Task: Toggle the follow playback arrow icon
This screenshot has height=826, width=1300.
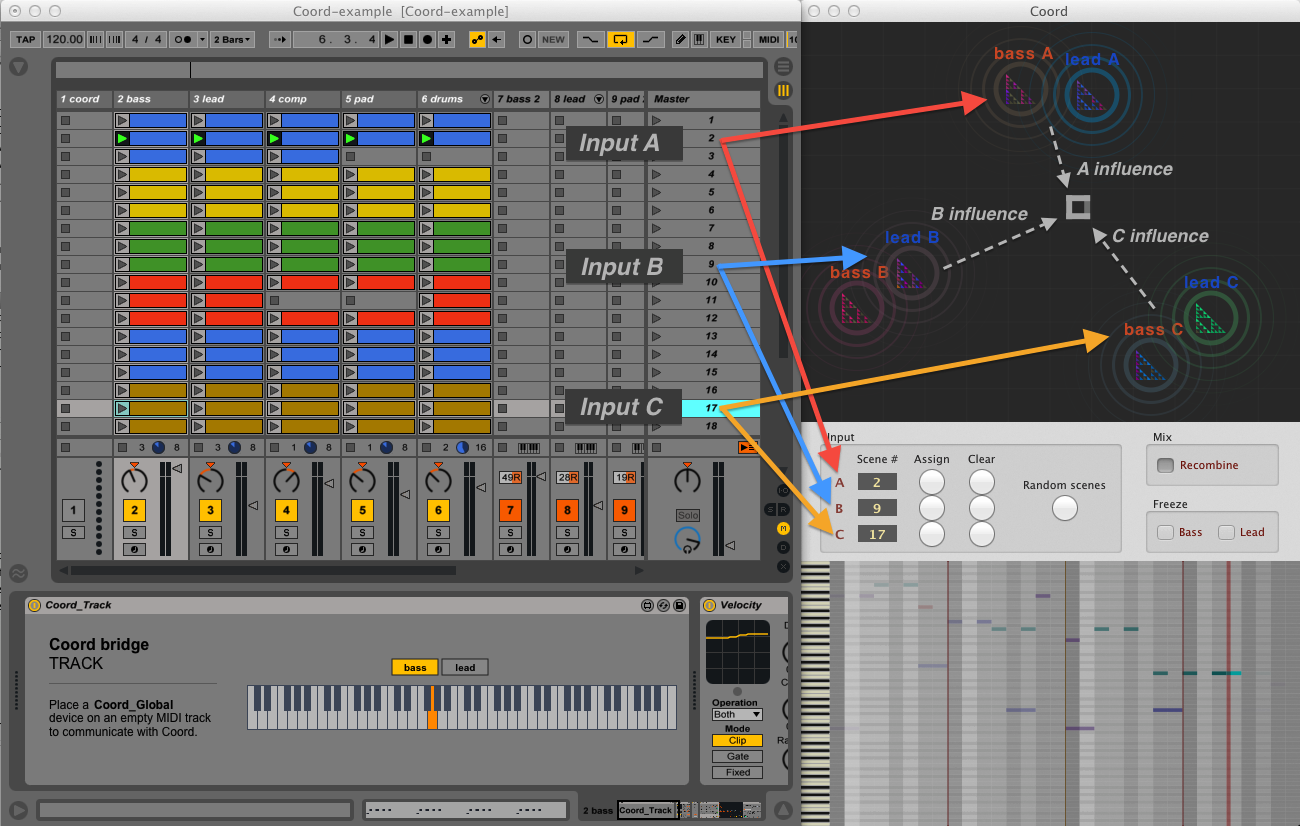Action: click(x=279, y=39)
